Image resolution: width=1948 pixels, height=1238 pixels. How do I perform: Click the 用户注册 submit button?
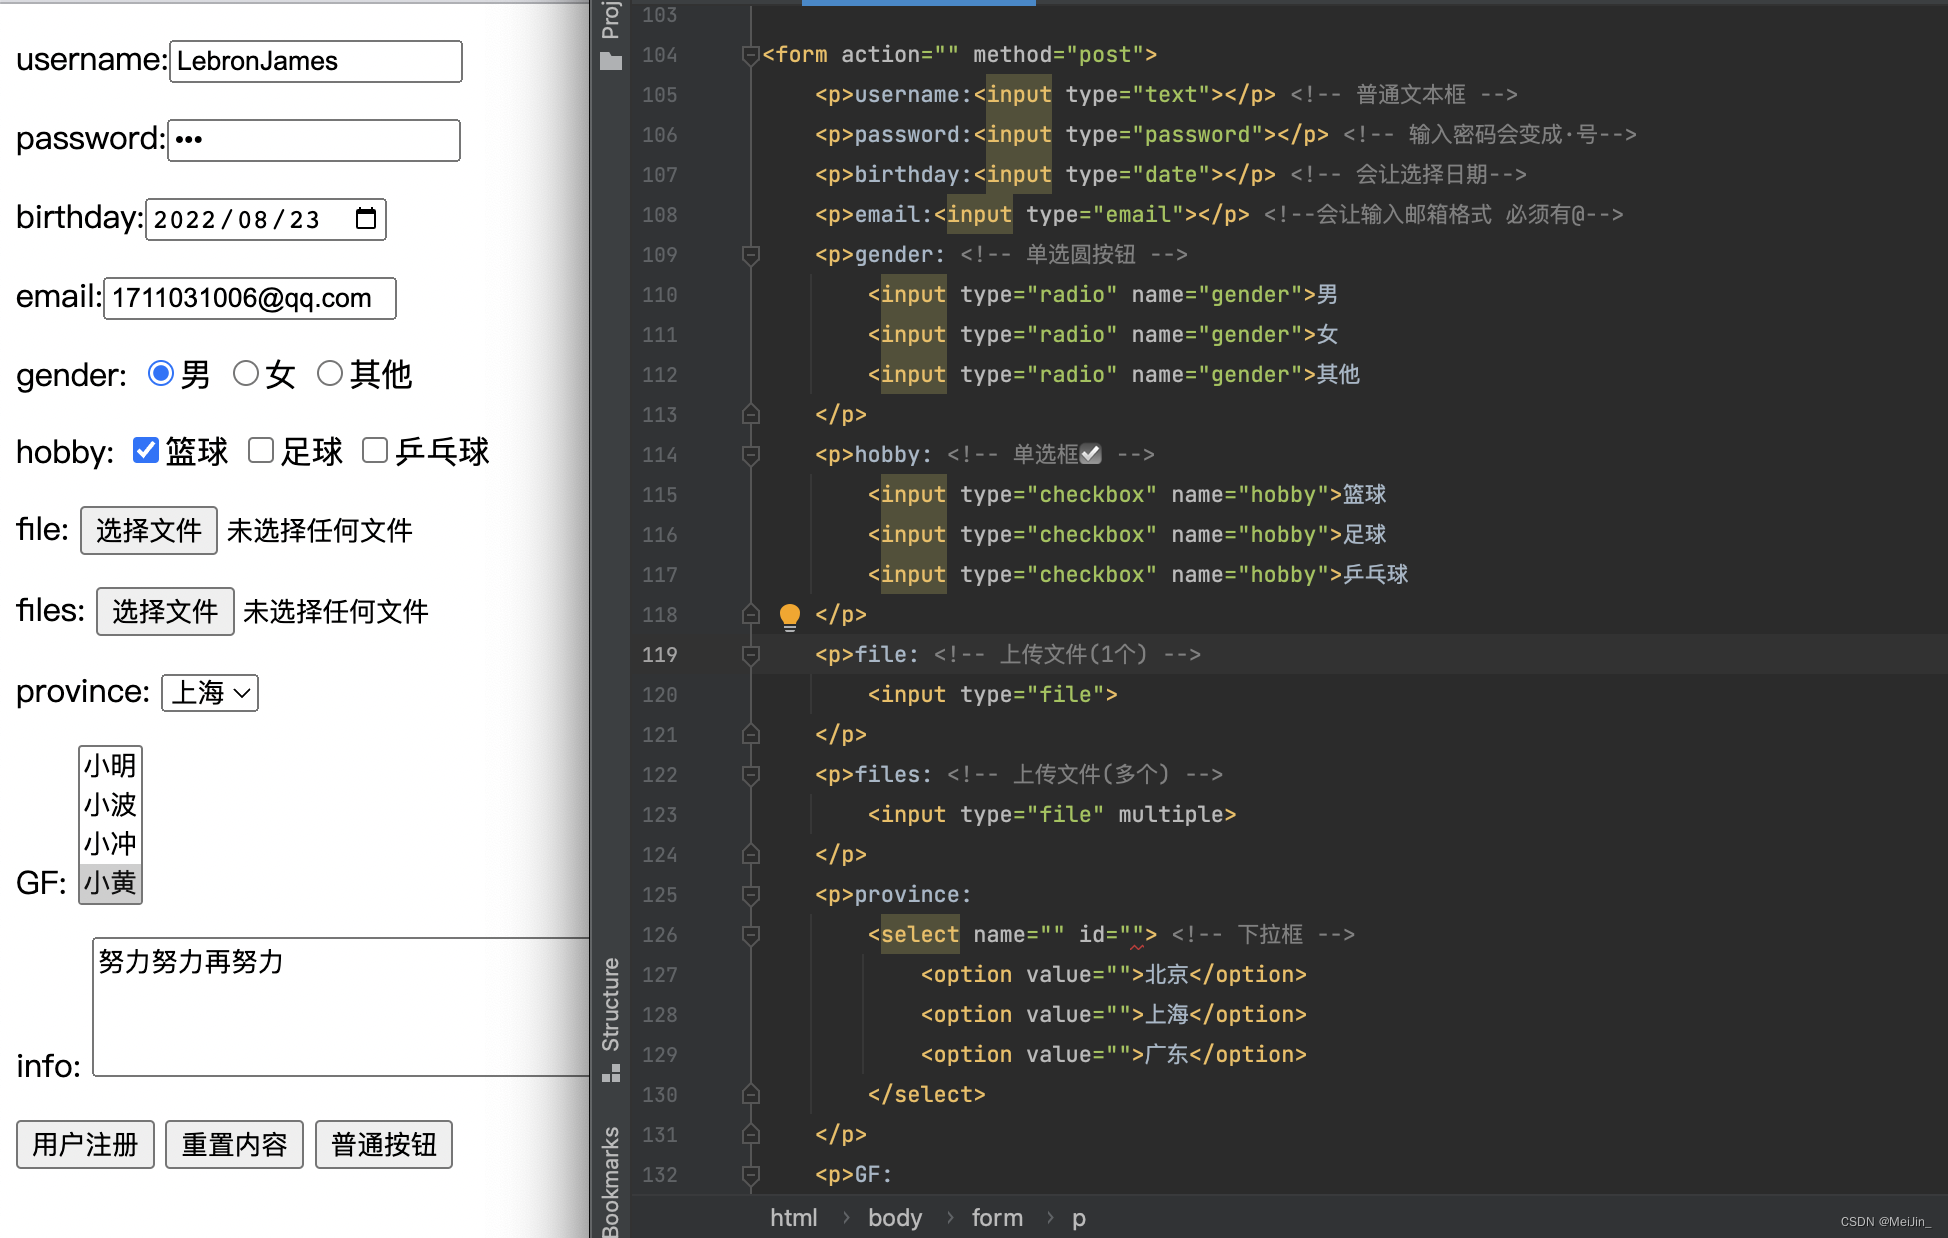(85, 1145)
